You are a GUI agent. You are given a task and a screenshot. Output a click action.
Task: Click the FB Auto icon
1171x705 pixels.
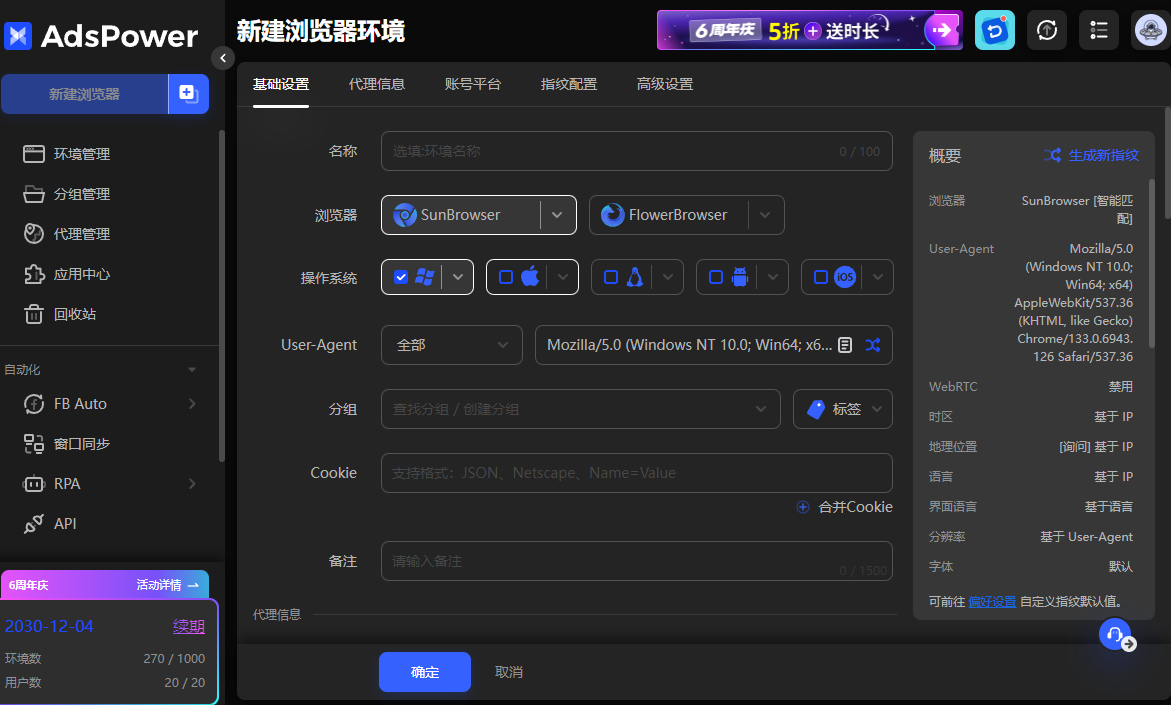coord(34,404)
